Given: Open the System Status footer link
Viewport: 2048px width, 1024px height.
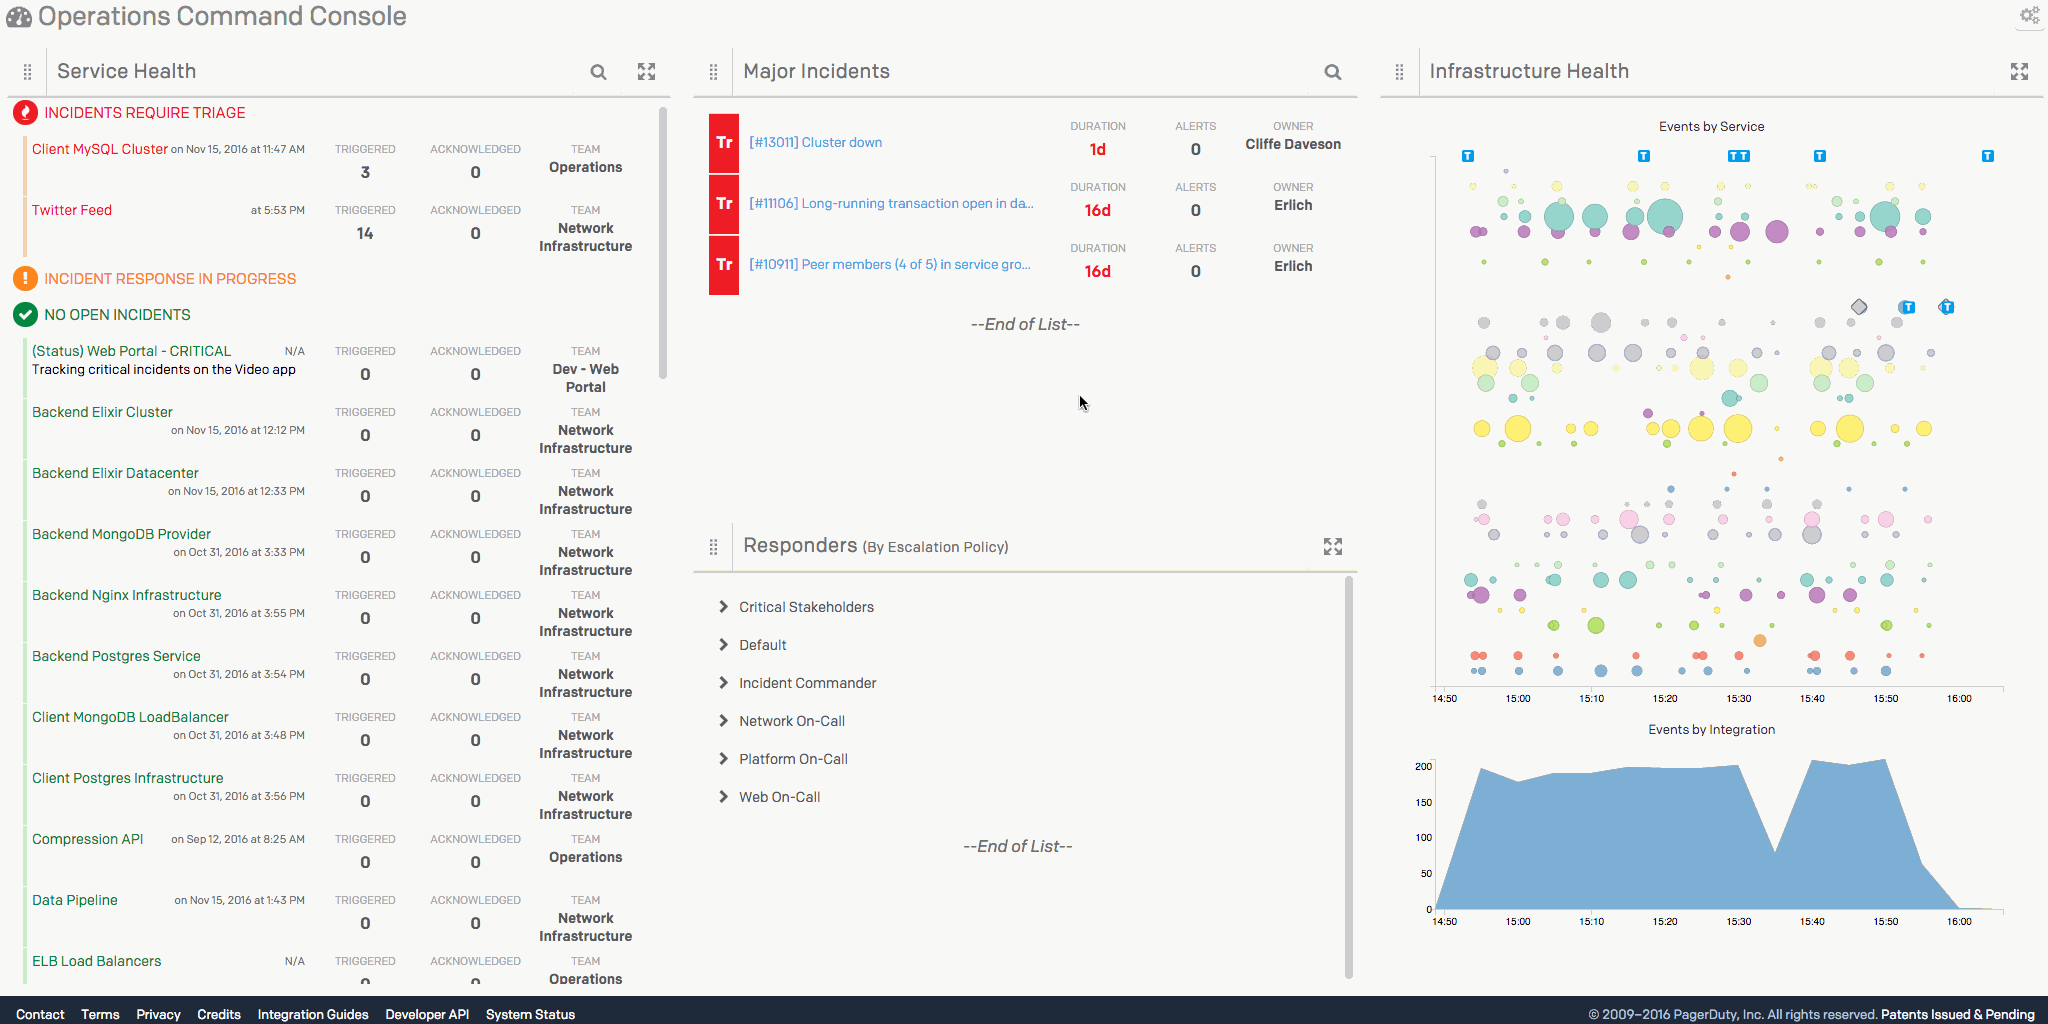Looking at the screenshot, I should coord(530,1014).
